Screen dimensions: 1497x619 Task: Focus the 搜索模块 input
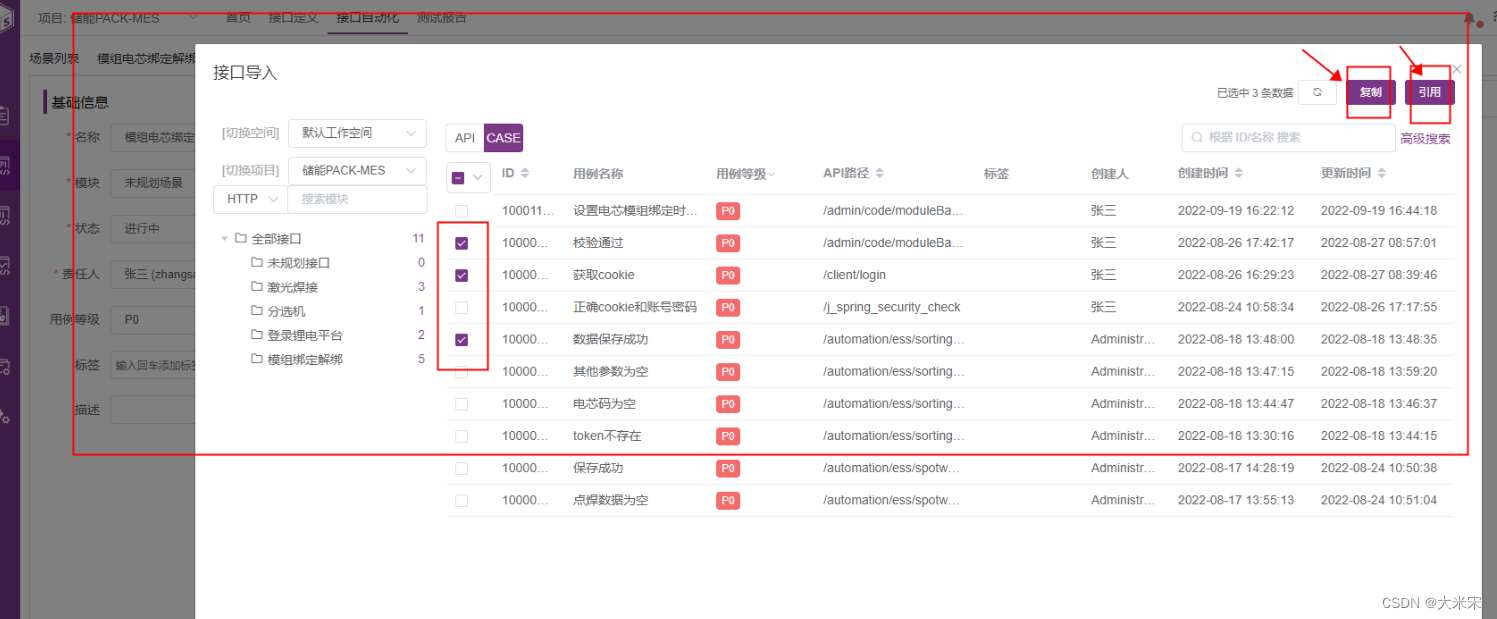point(357,199)
